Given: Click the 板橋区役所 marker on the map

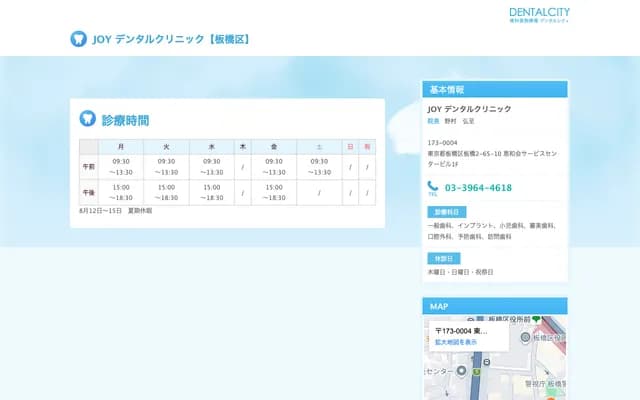Looking at the screenshot, I should pos(525,337).
